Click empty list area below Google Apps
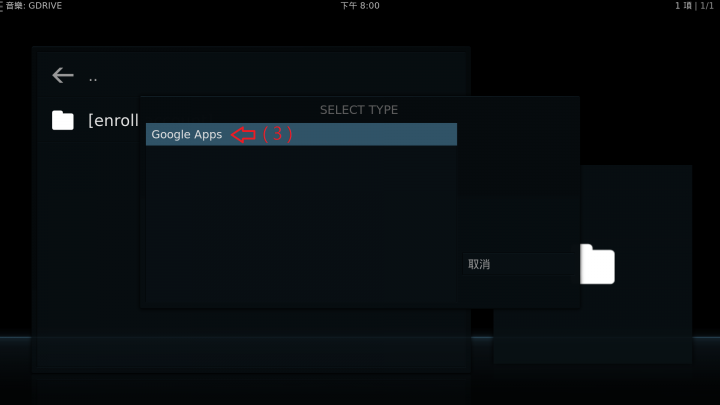The width and height of the screenshot is (720, 405). [x=301, y=225]
